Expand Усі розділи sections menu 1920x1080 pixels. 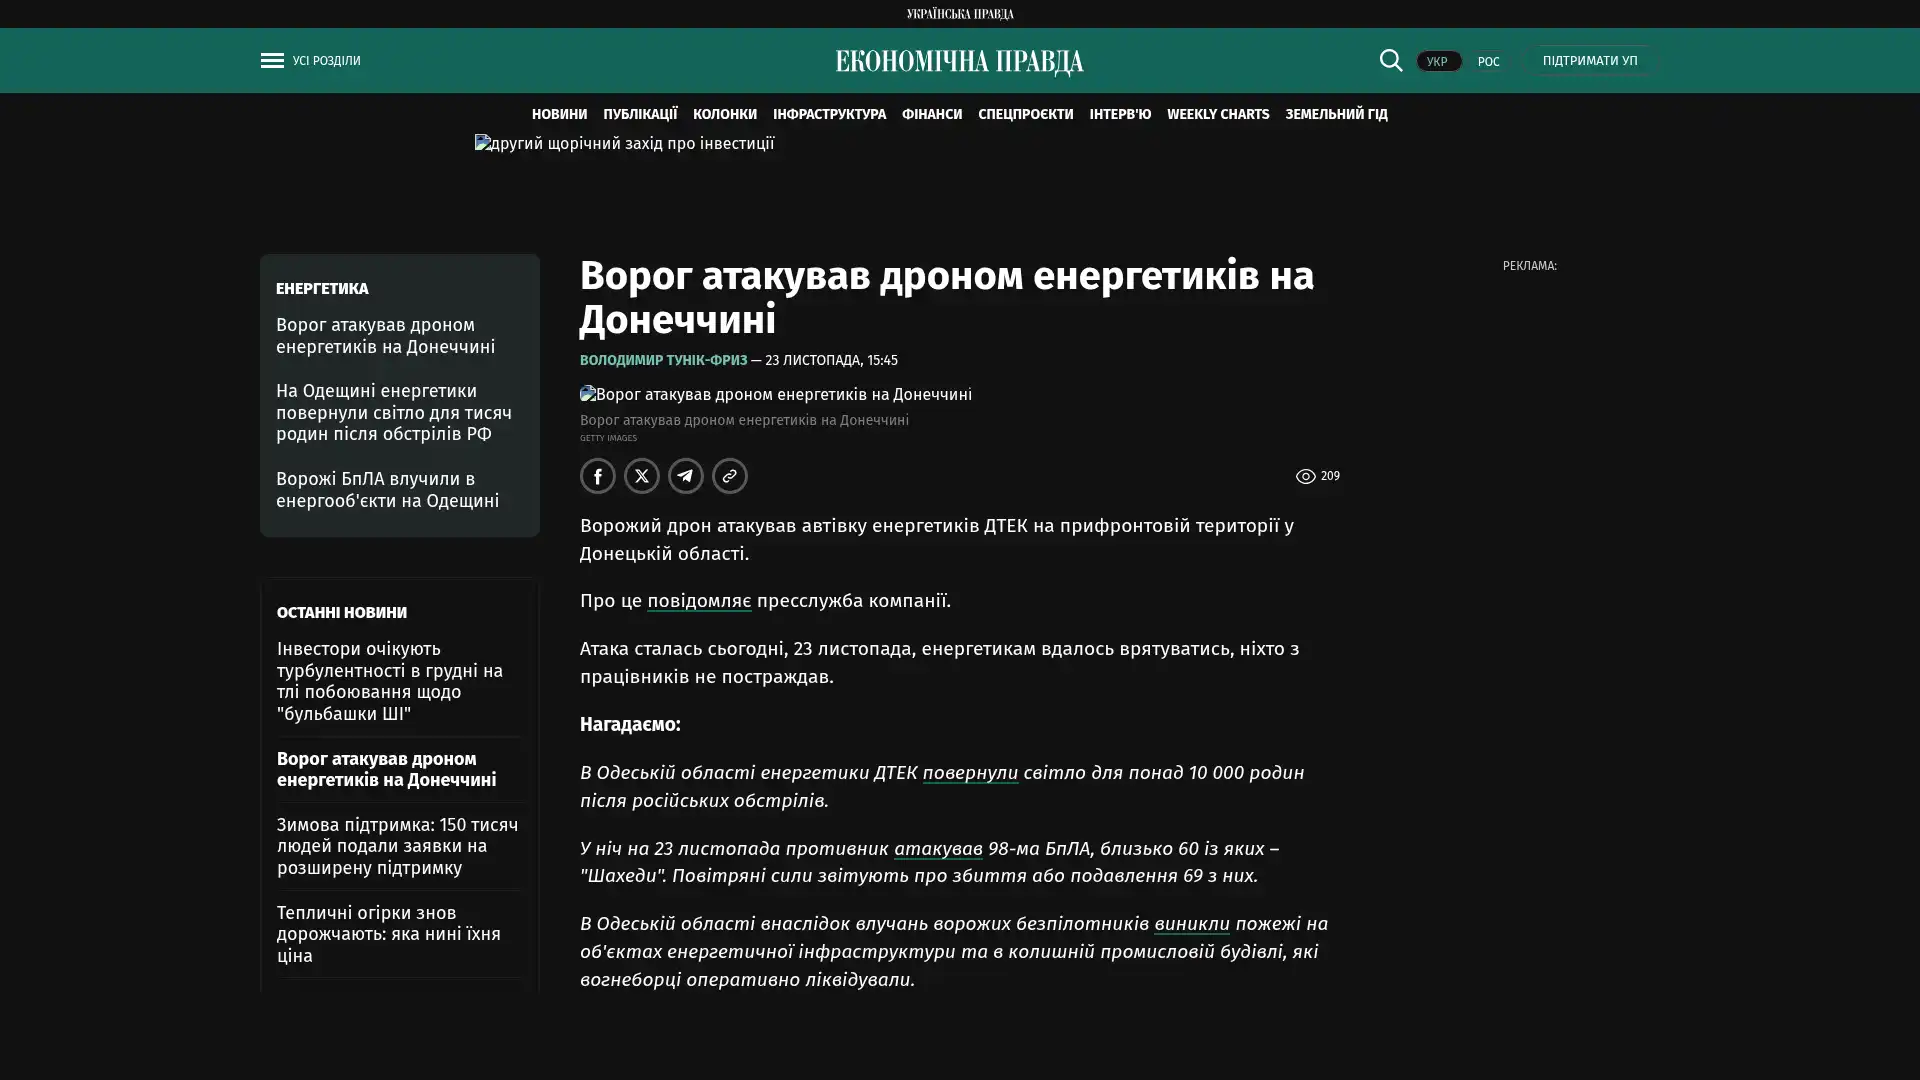point(326,61)
